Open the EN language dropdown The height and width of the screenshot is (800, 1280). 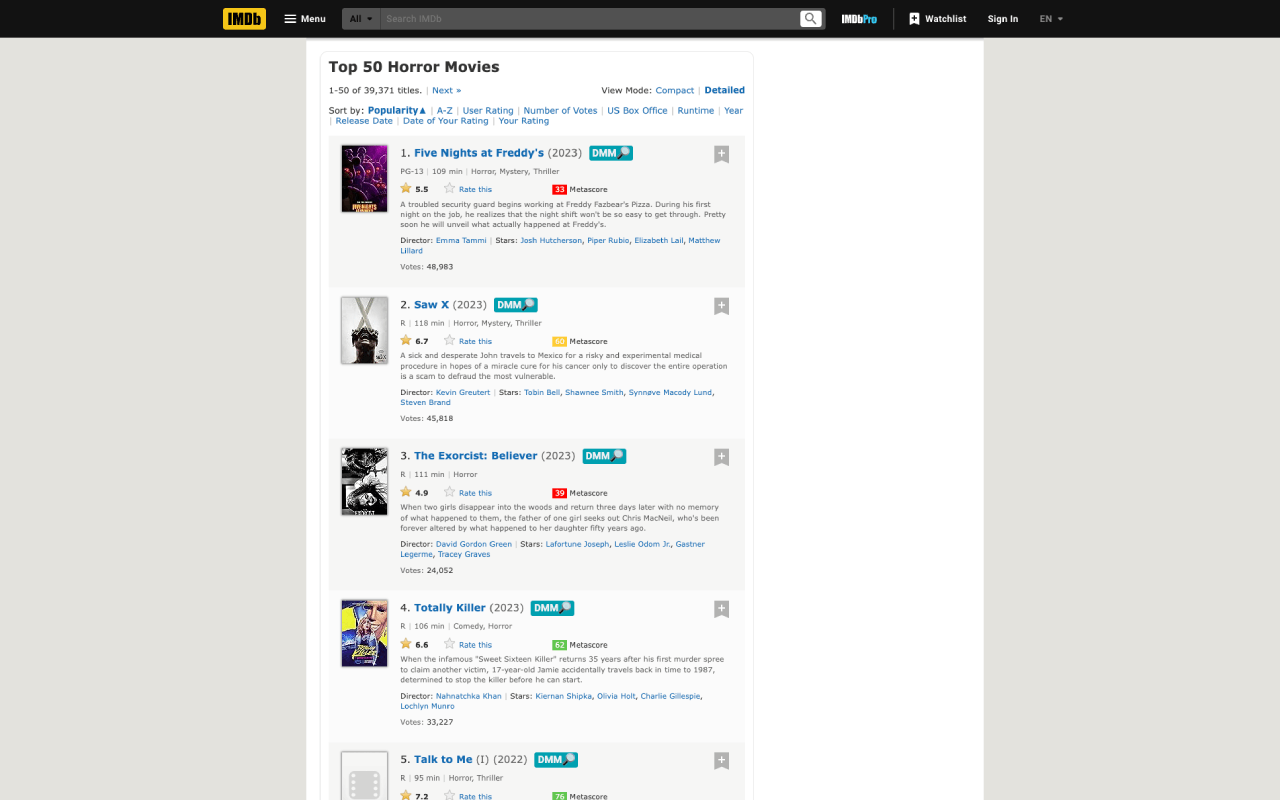1051,19
